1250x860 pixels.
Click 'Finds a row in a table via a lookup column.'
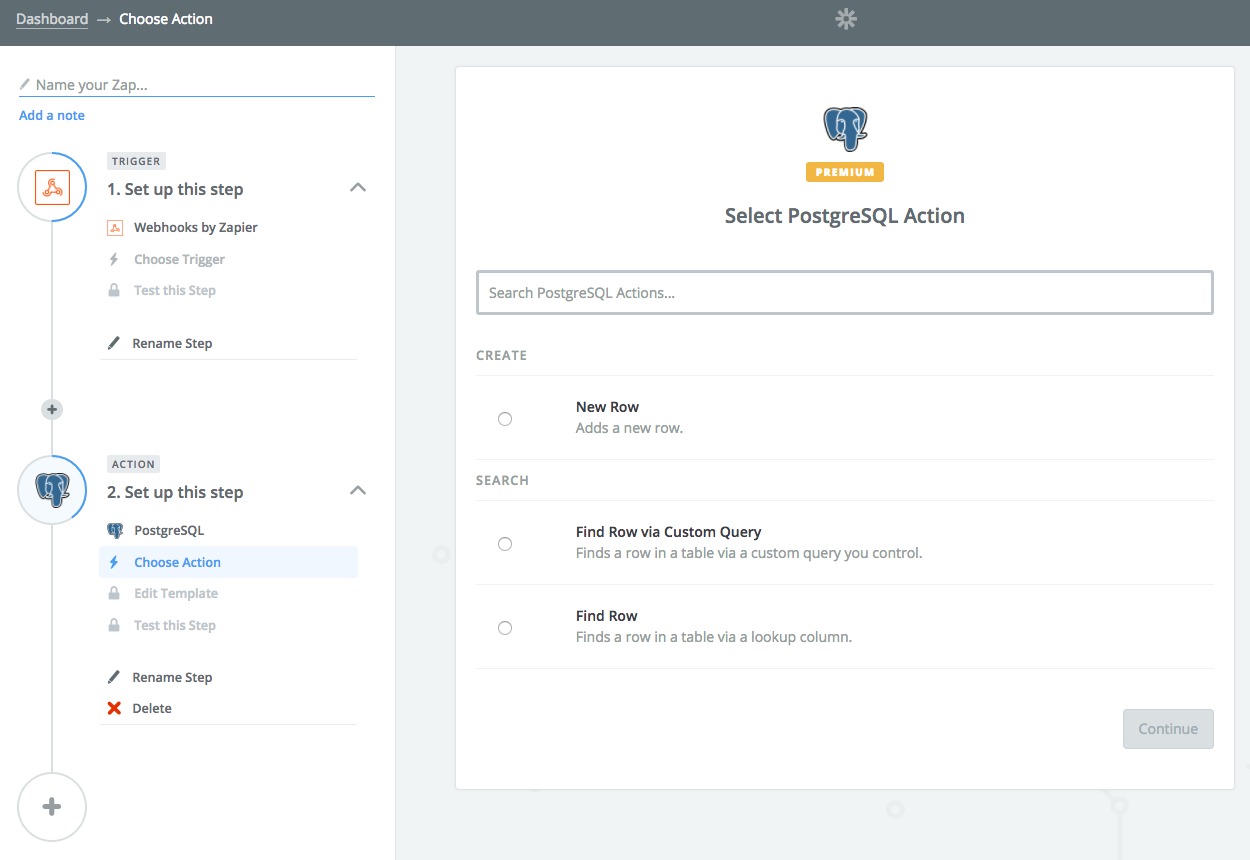pyautogui.click(x=714, y=637)
